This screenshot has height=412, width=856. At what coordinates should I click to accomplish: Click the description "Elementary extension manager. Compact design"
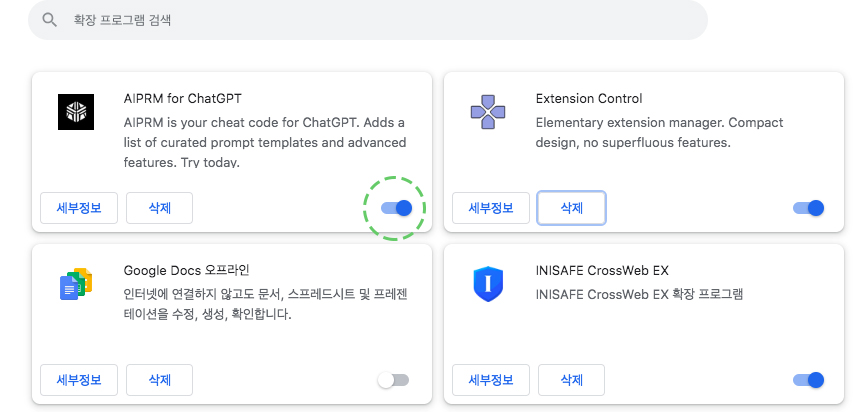tap(659, 133)
